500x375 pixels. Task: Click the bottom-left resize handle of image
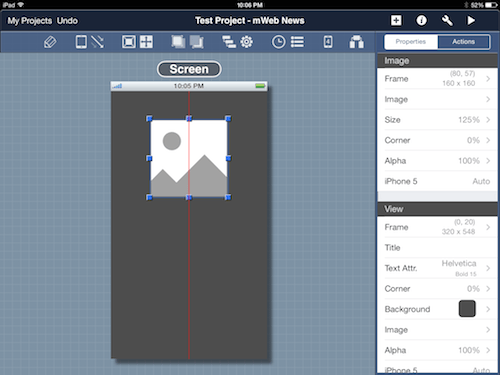pyautogui.click(x=149, y=197)
